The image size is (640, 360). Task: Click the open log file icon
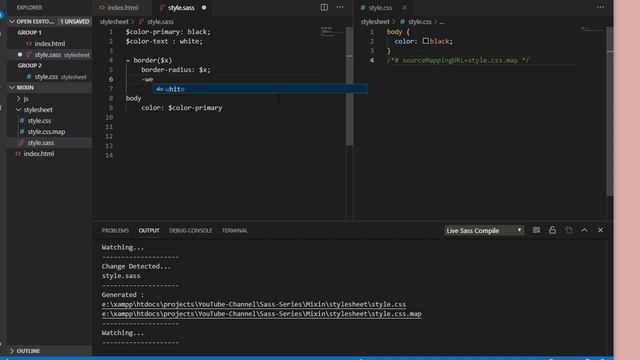tap(569, 231)
